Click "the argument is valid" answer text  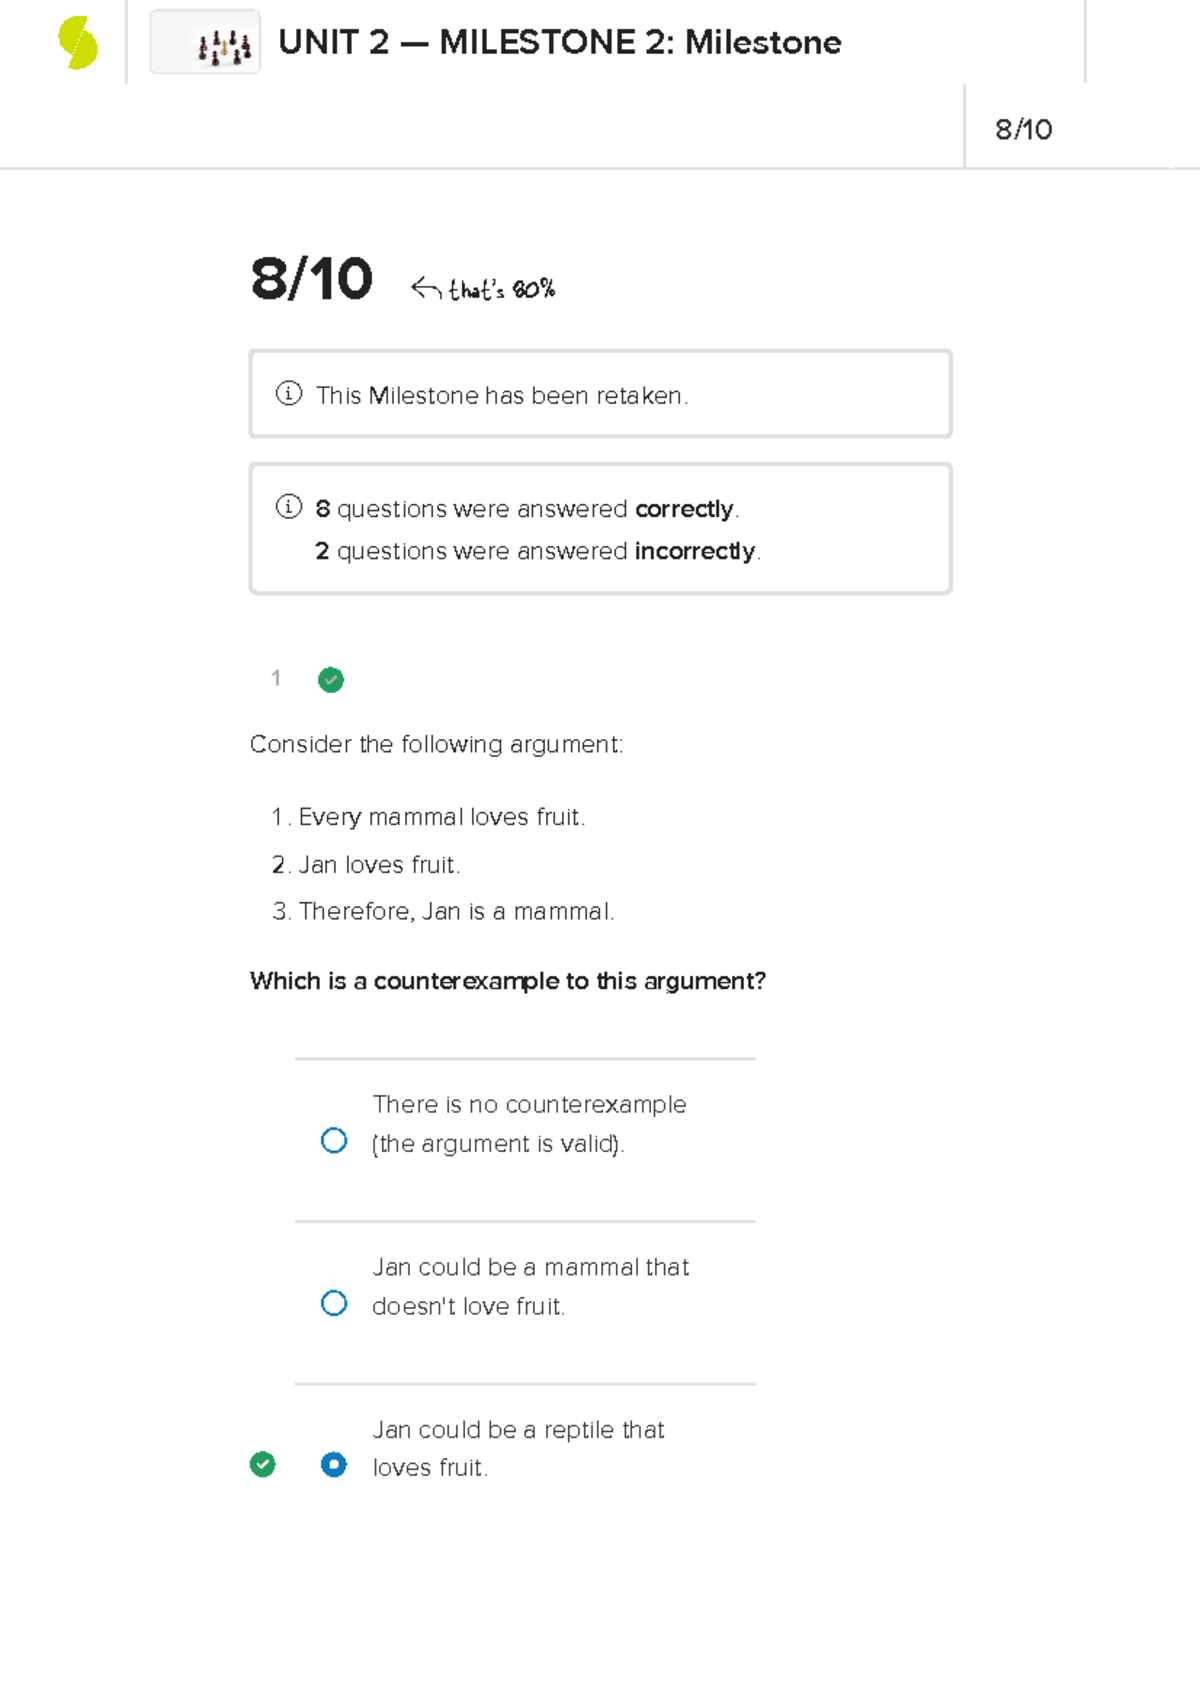(498, 1144)
